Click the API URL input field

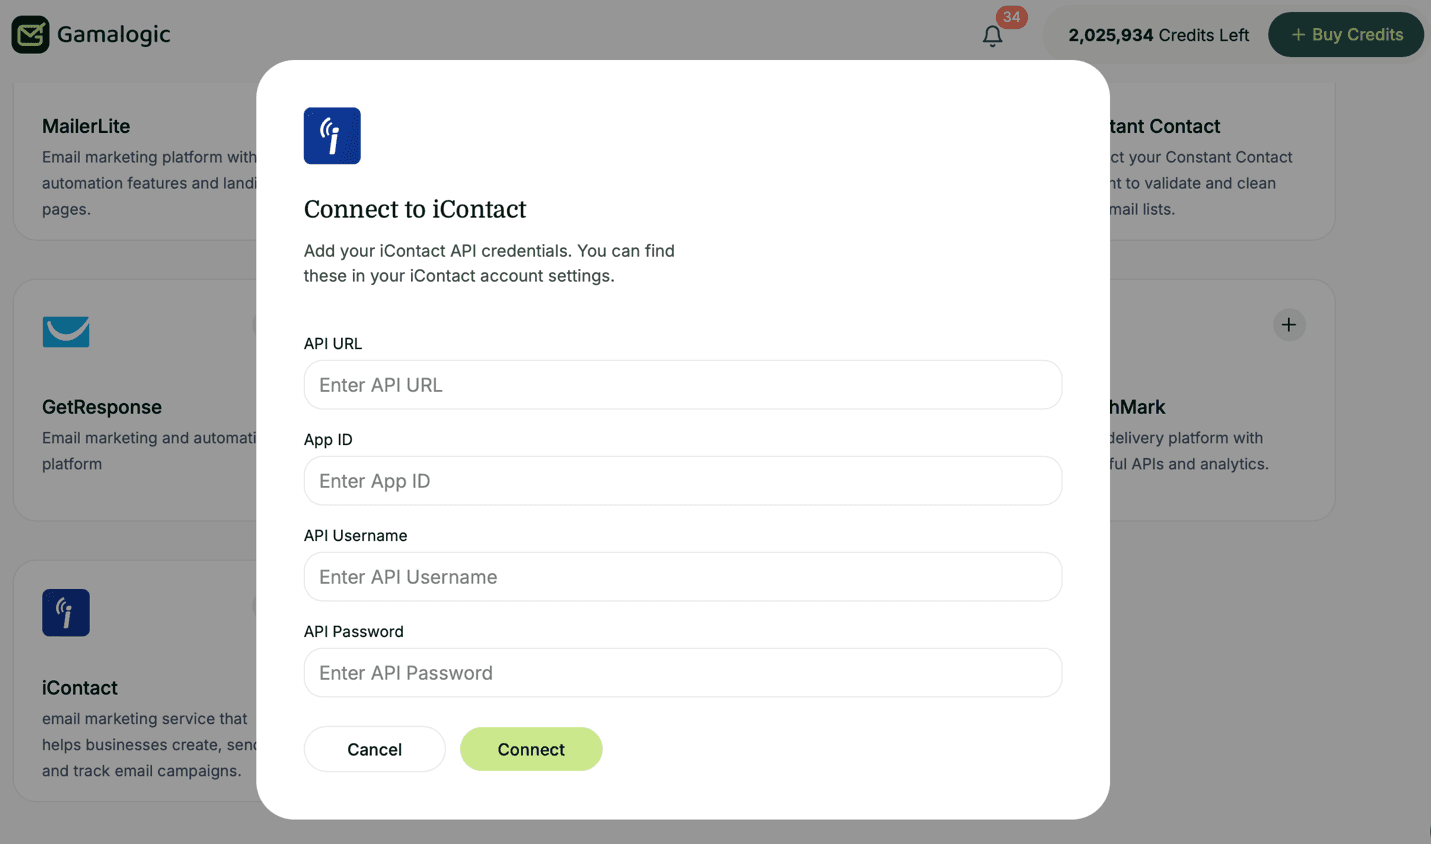[682, 385]
